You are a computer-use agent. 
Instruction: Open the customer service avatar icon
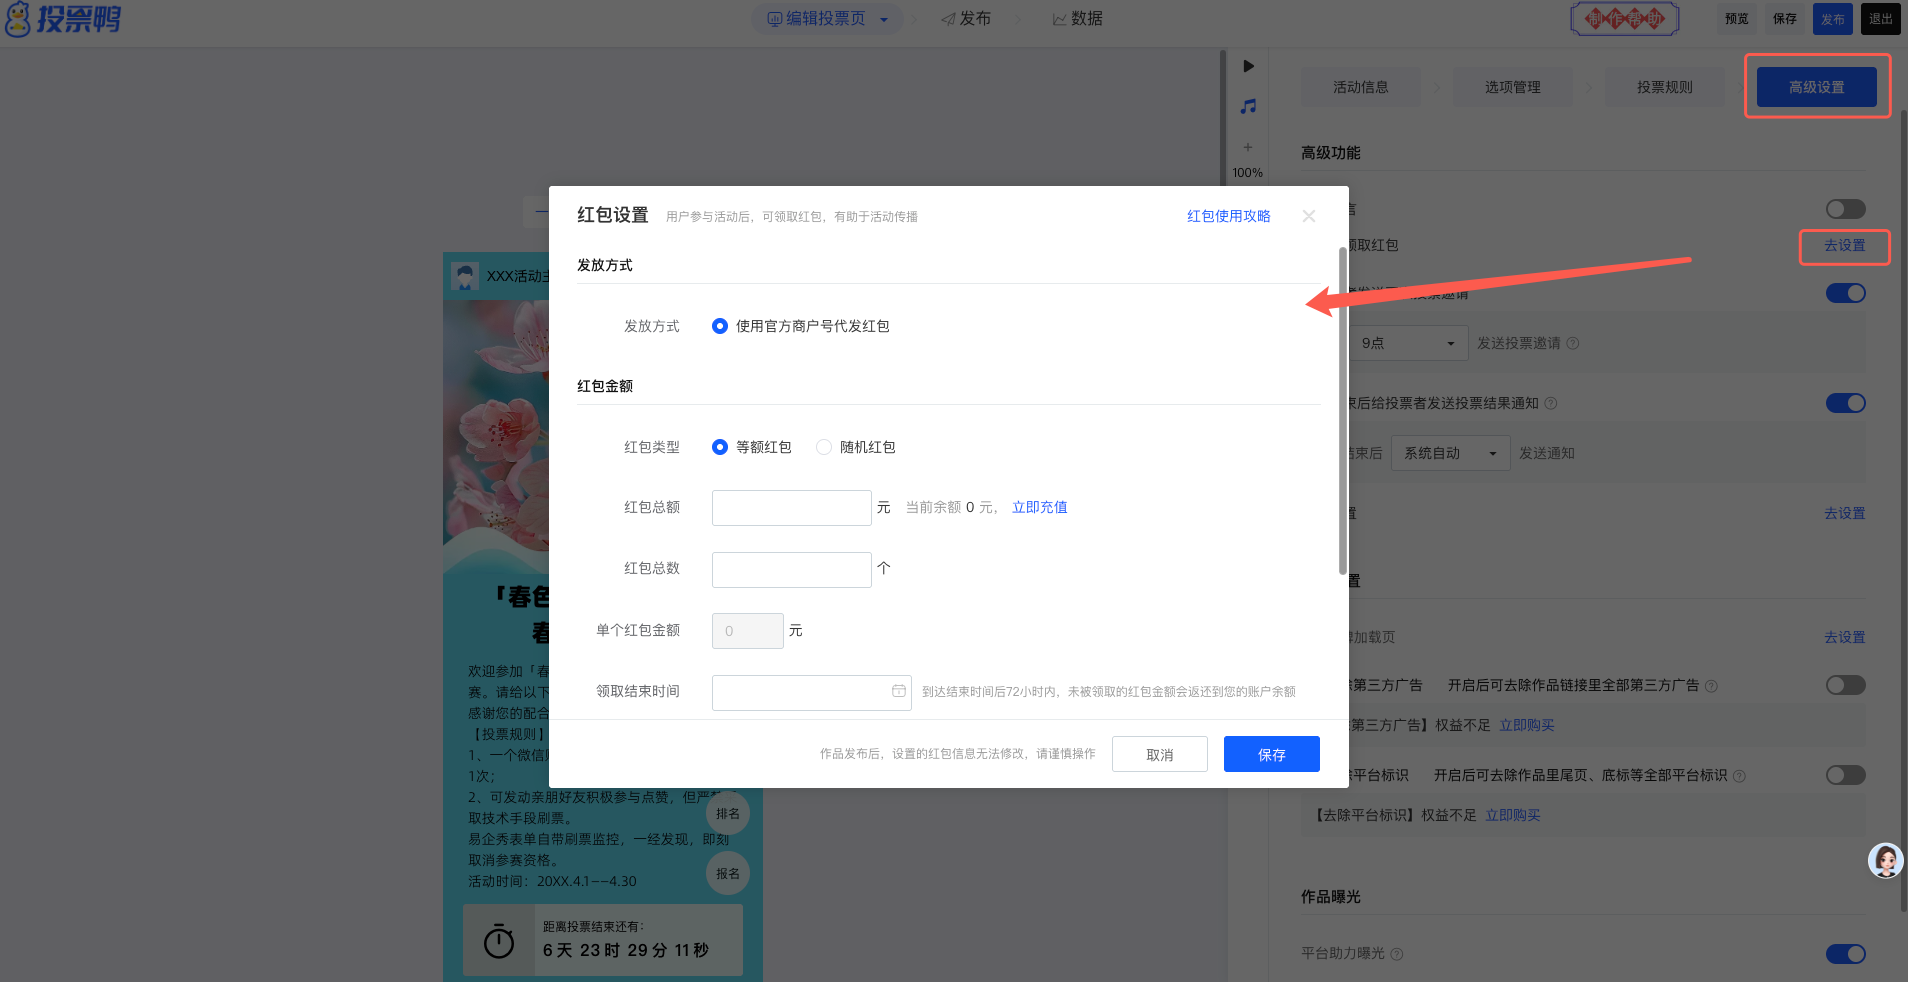(1885, 860)
